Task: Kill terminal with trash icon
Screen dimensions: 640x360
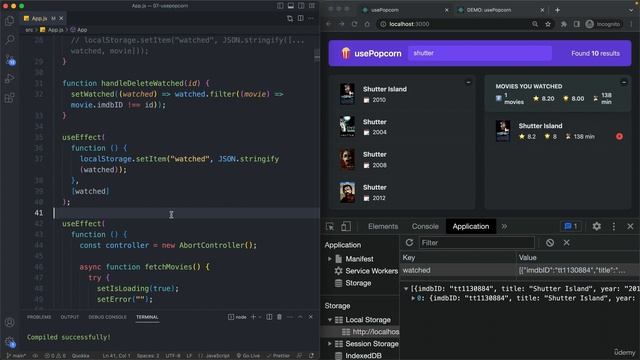Action: click(x=279, y=317)
